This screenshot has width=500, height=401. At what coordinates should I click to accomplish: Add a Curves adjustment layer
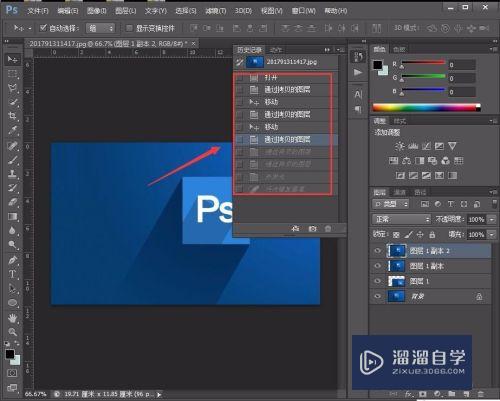426,146
